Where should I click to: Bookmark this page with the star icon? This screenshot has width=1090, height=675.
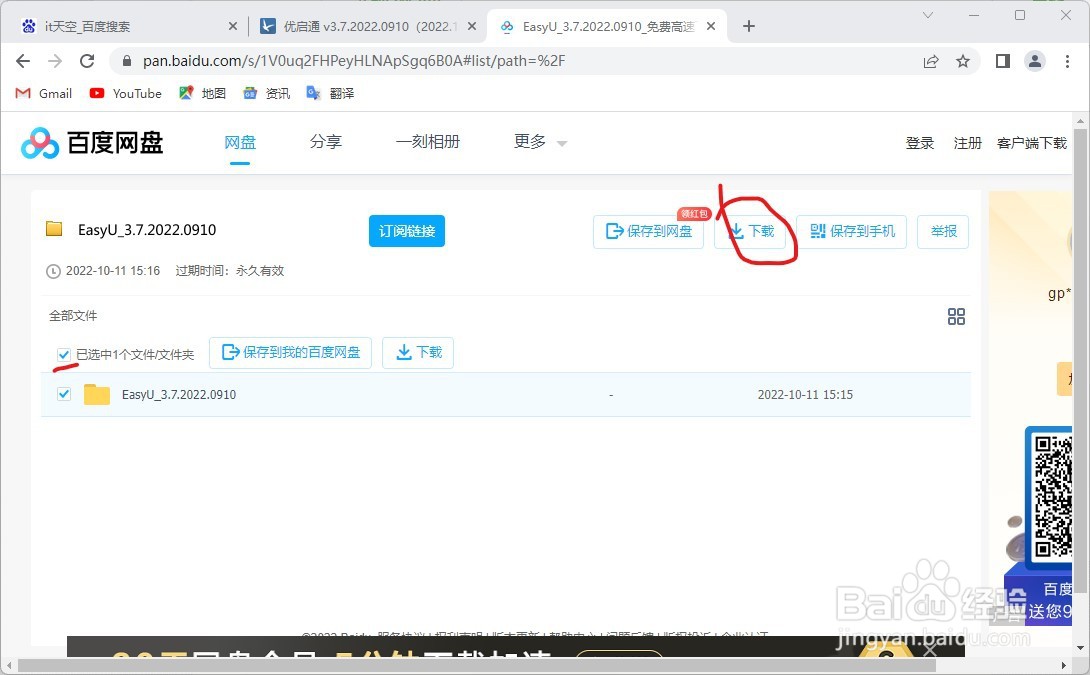tap(963, 61)
